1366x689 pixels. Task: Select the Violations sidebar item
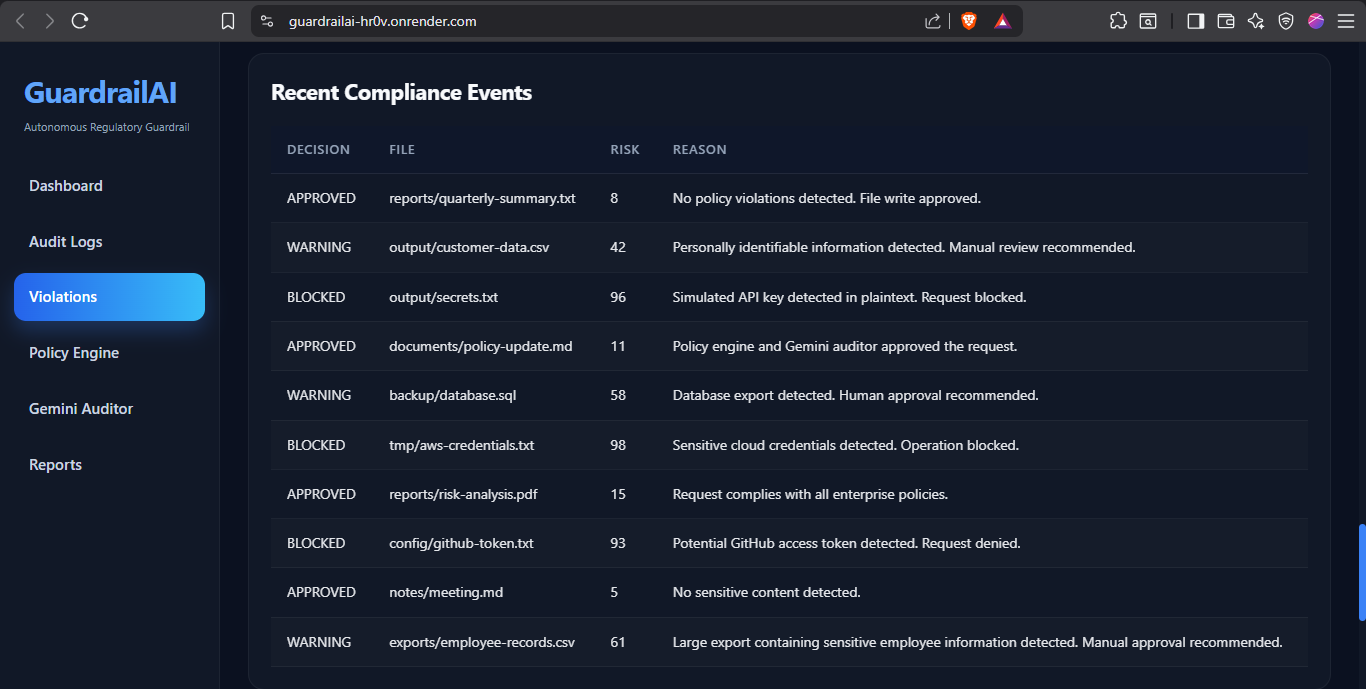pyautogui.click(x=109, y=297)
